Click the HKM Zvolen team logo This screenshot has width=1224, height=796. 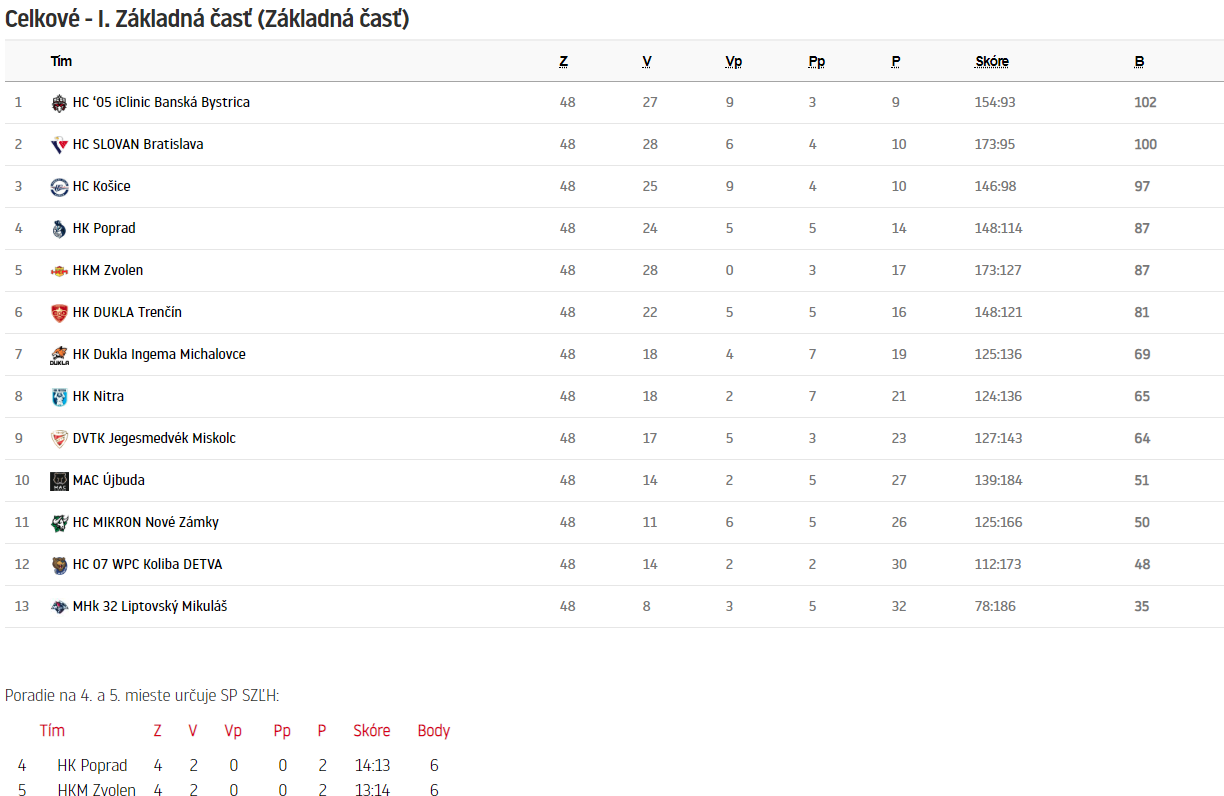pyautogui.click(x=59, y=271)
